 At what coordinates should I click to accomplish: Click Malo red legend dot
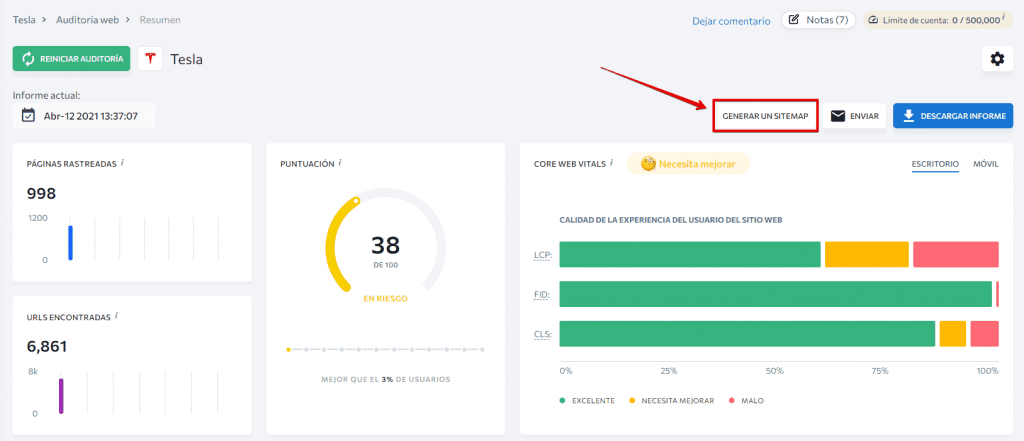(x=731, y=400)
